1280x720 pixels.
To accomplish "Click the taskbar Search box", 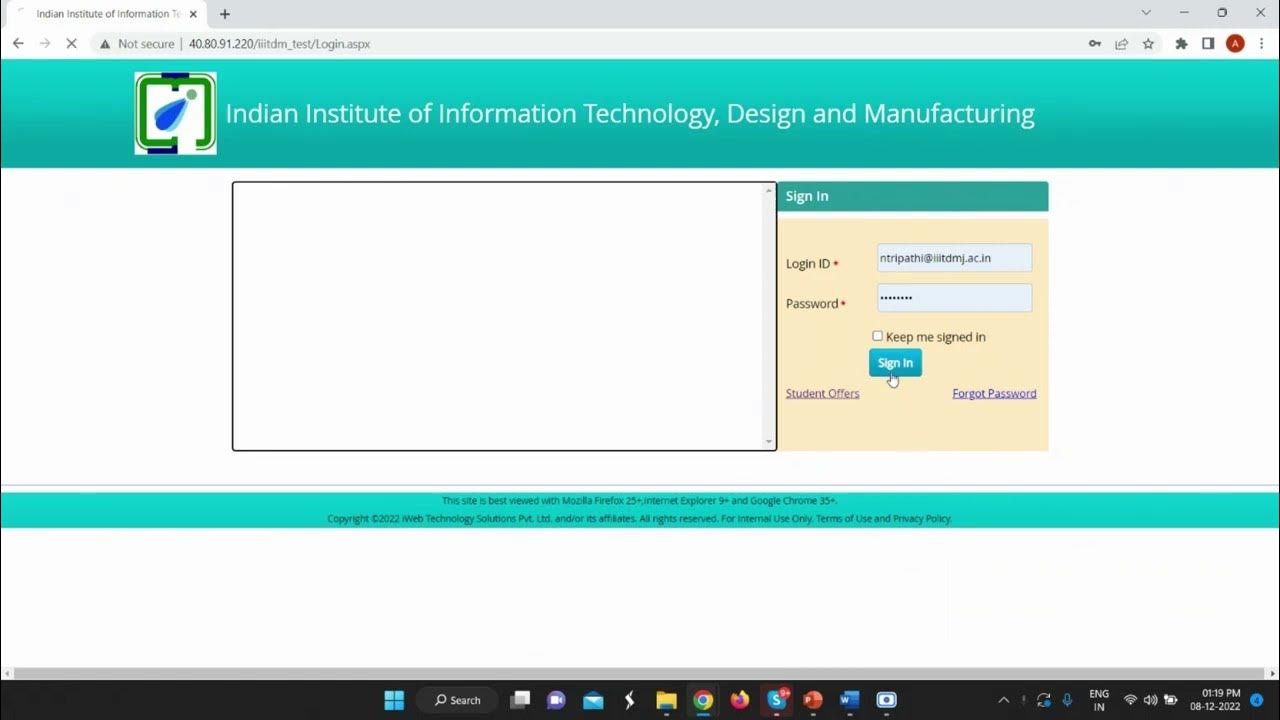I will click(x=457, y=700).
